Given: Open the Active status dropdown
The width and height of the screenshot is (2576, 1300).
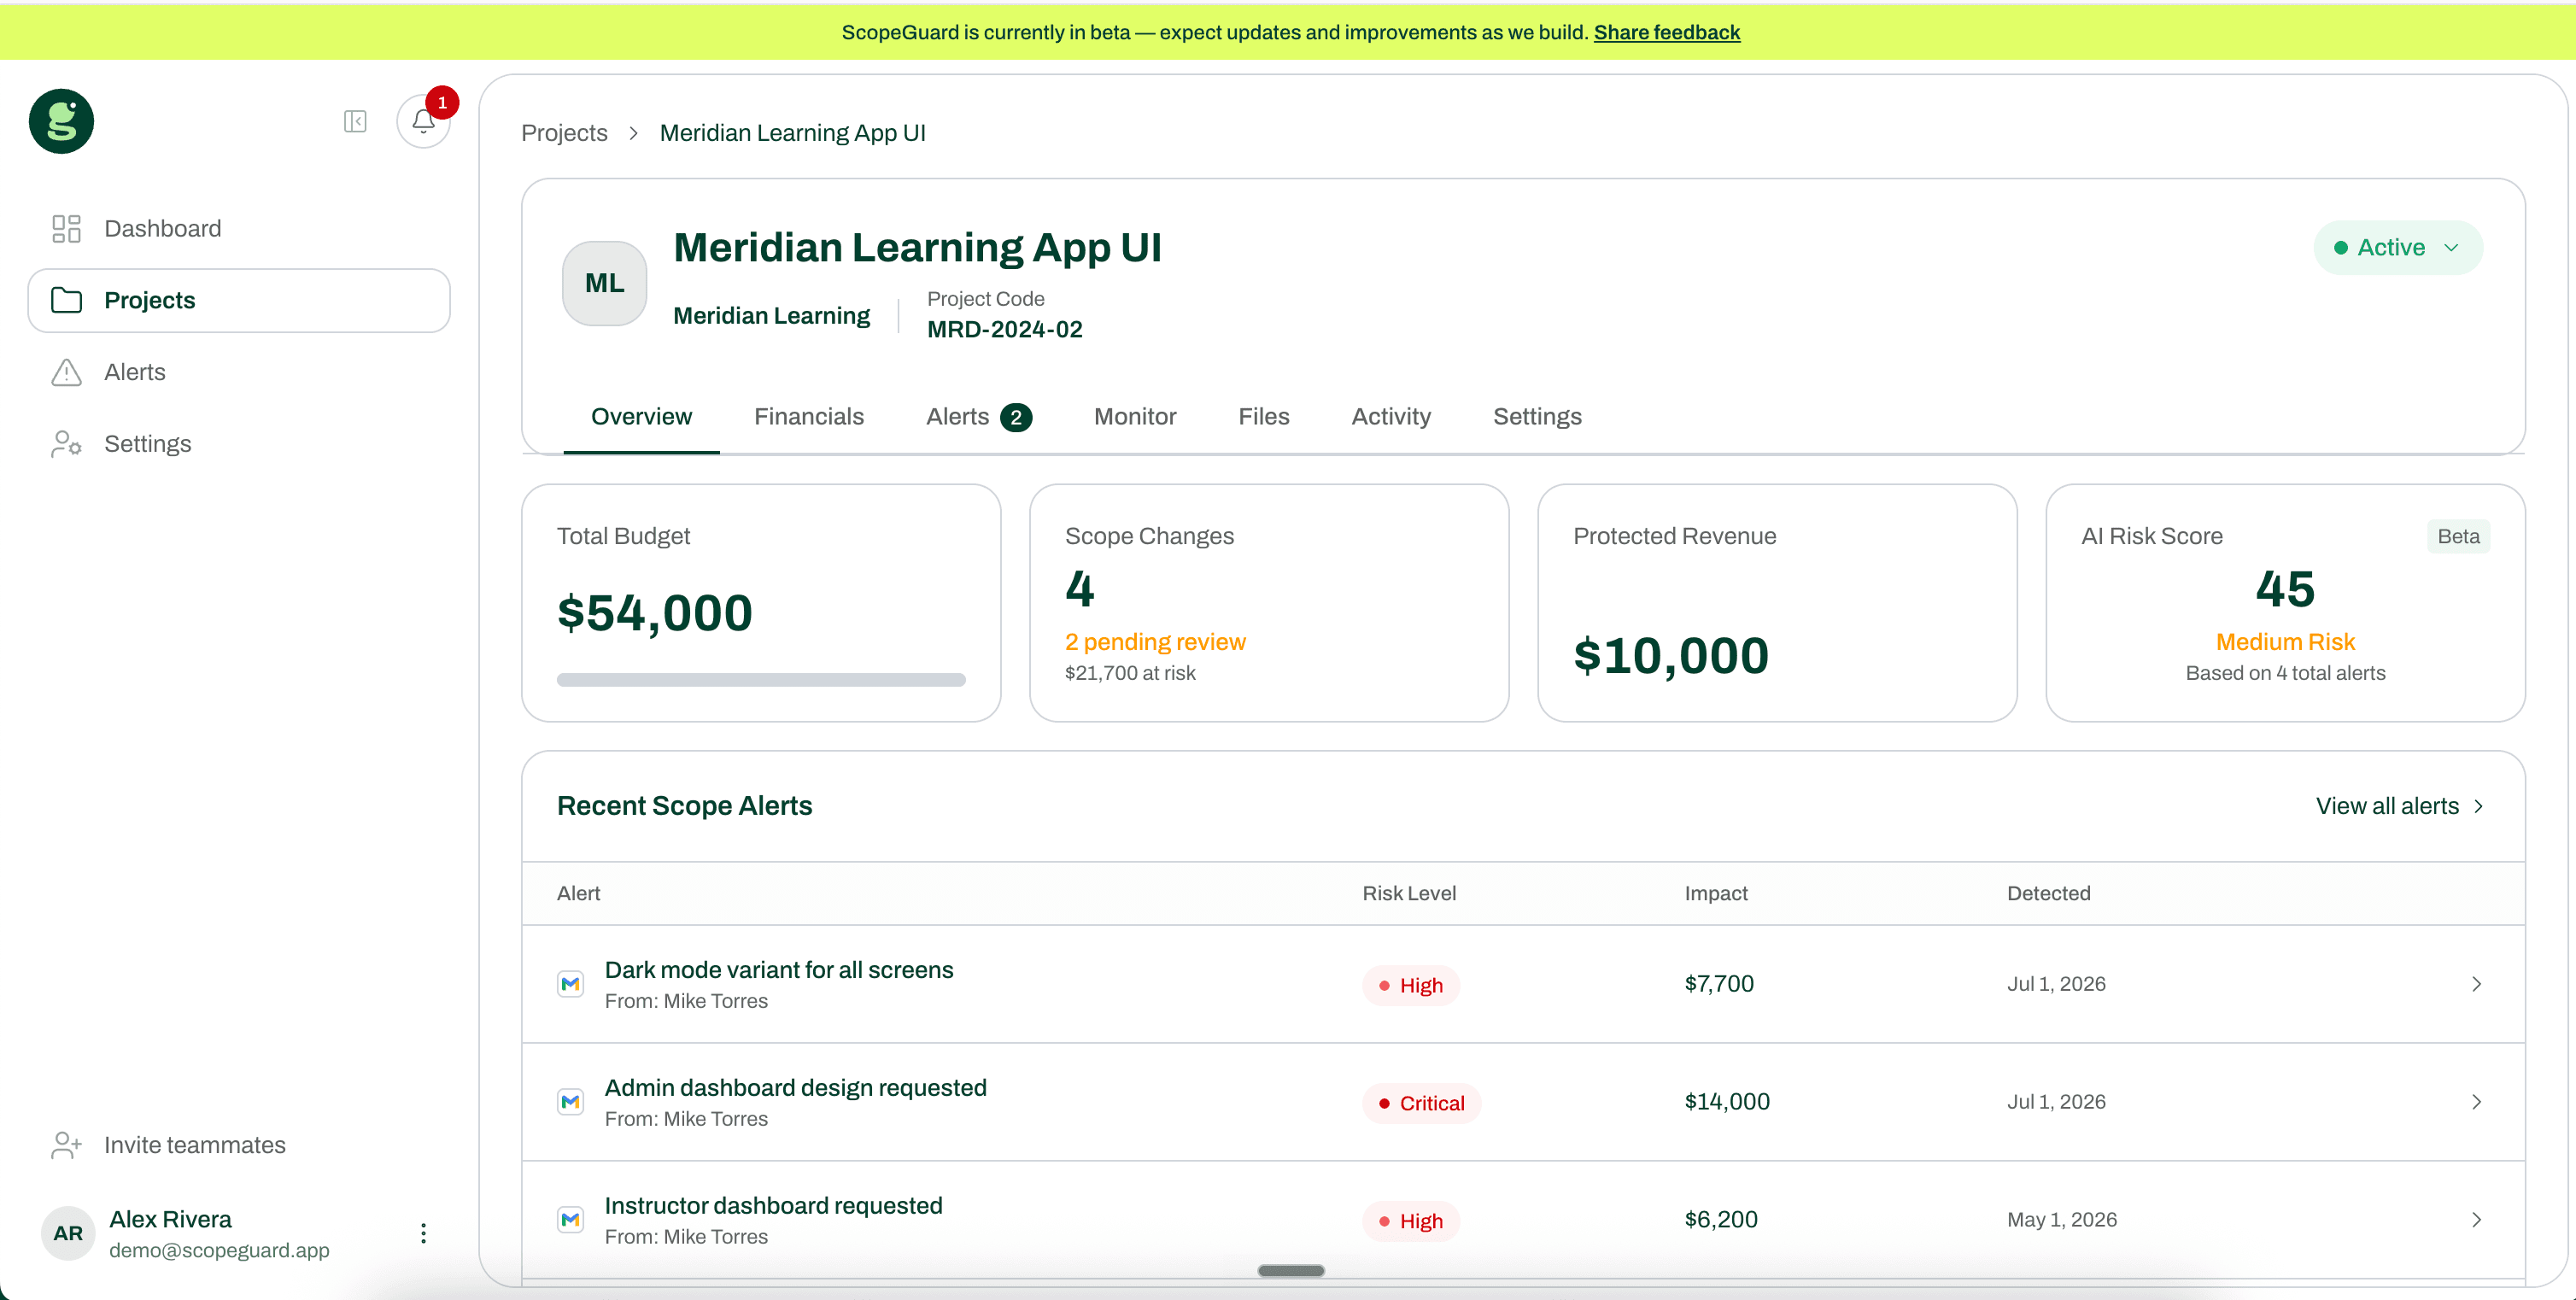Looking at the screenshot, I should (2398, 248).
